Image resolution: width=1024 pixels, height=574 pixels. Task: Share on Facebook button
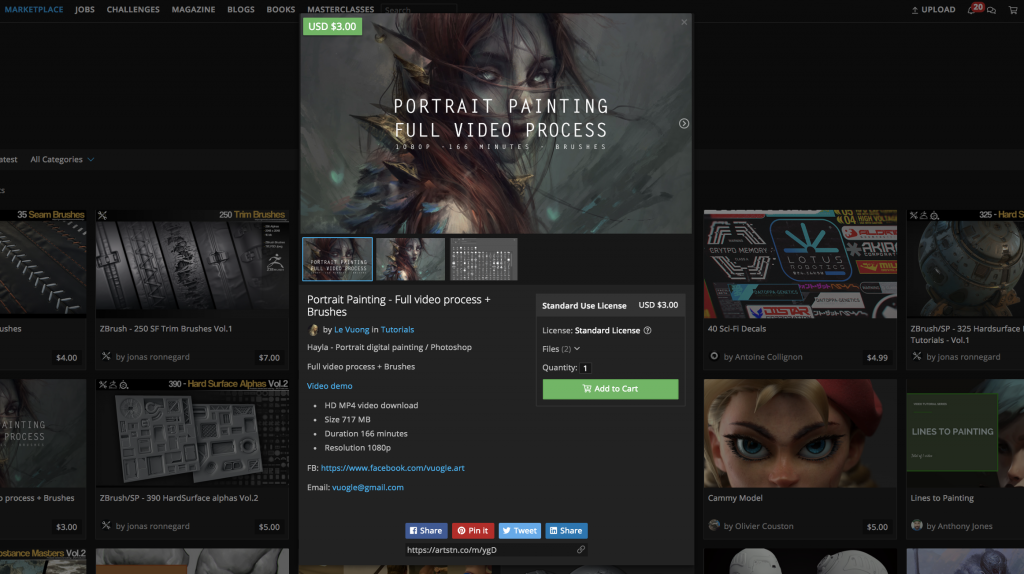coord(426,531)
